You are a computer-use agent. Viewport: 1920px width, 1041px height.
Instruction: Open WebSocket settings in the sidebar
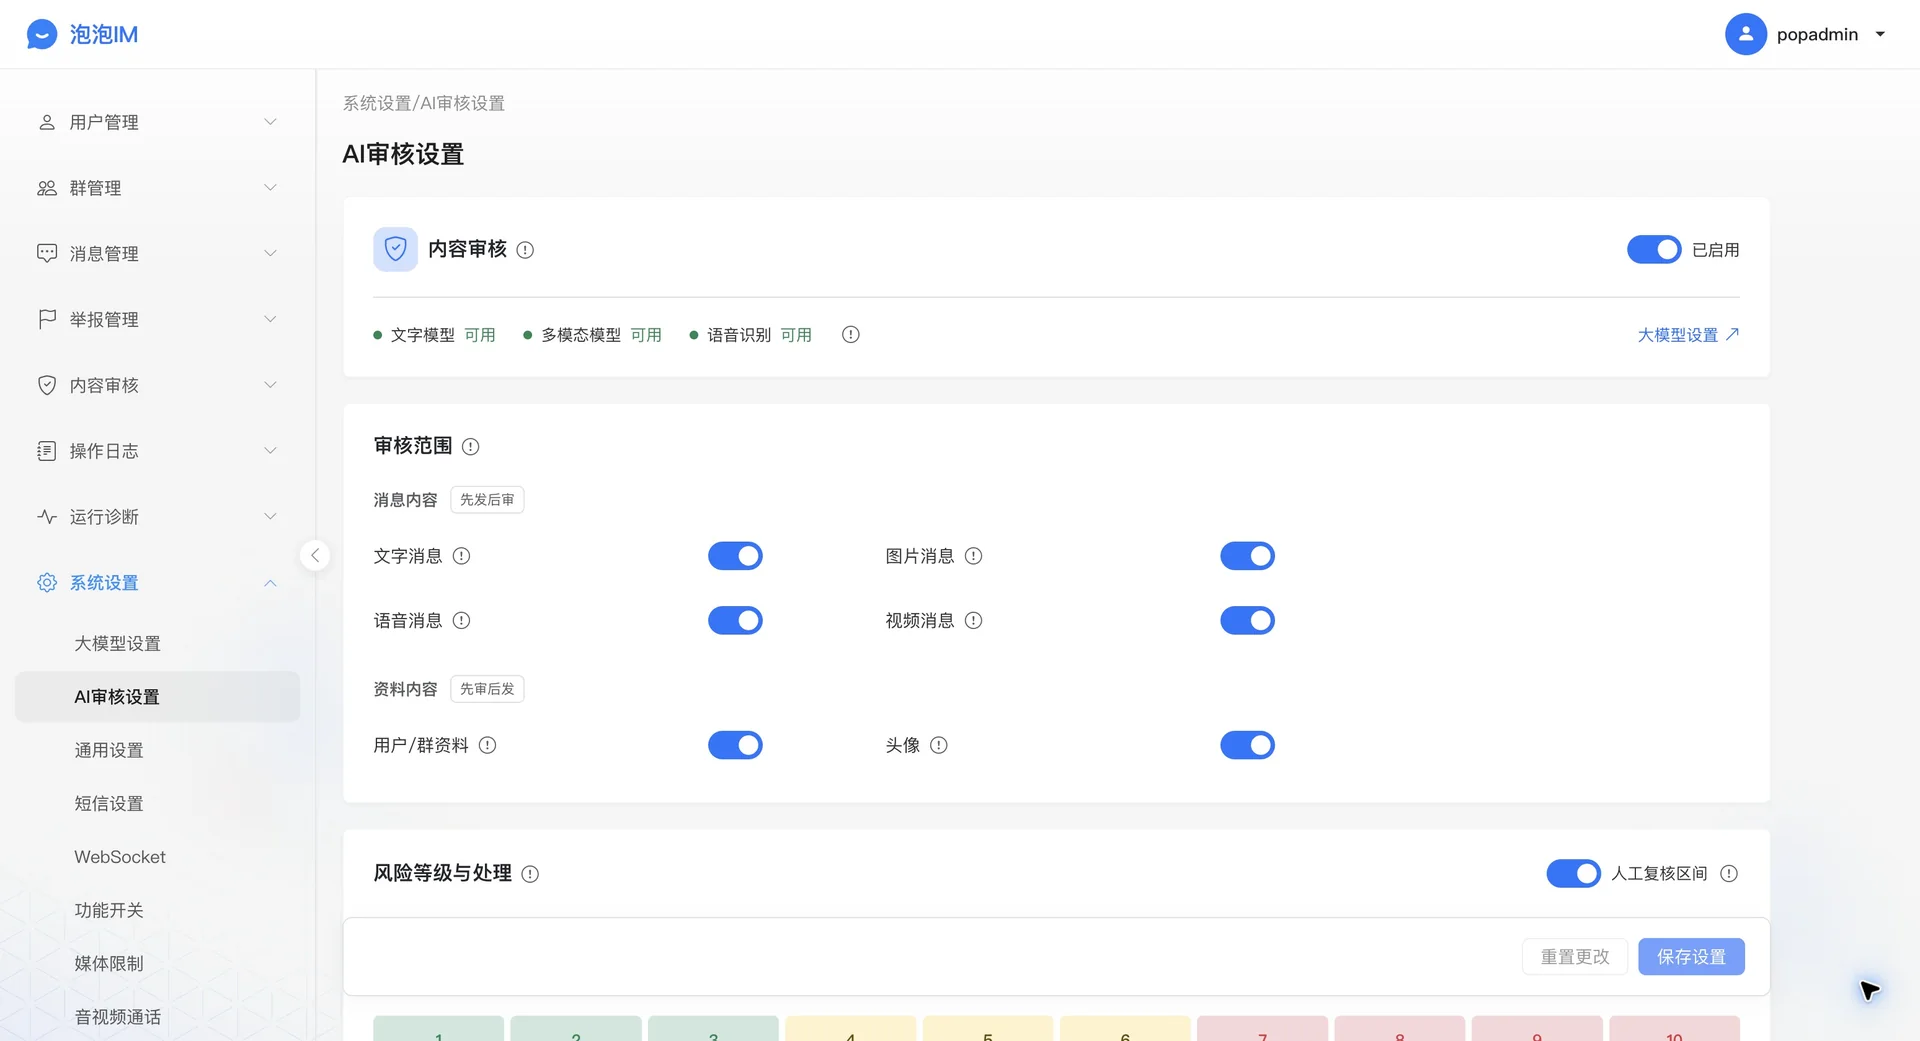click(x=157, y=857)
